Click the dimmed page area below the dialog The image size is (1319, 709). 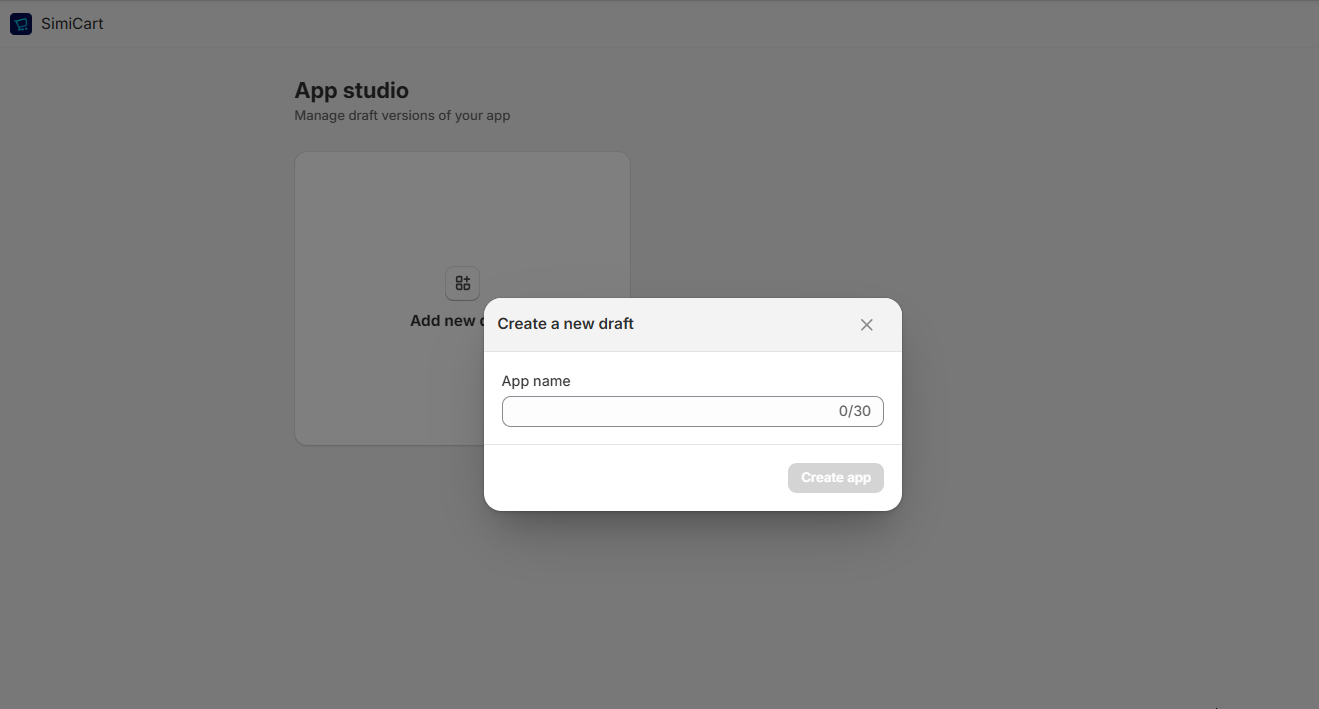click(x=692, y=610)
